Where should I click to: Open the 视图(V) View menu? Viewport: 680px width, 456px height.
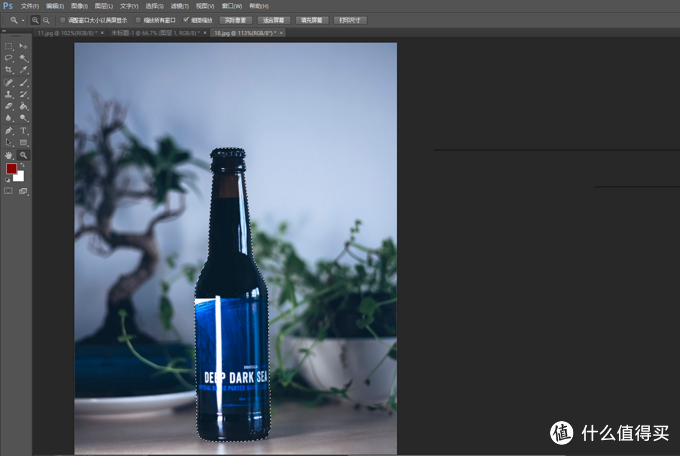pyautogui.click(x=205, y=6)
